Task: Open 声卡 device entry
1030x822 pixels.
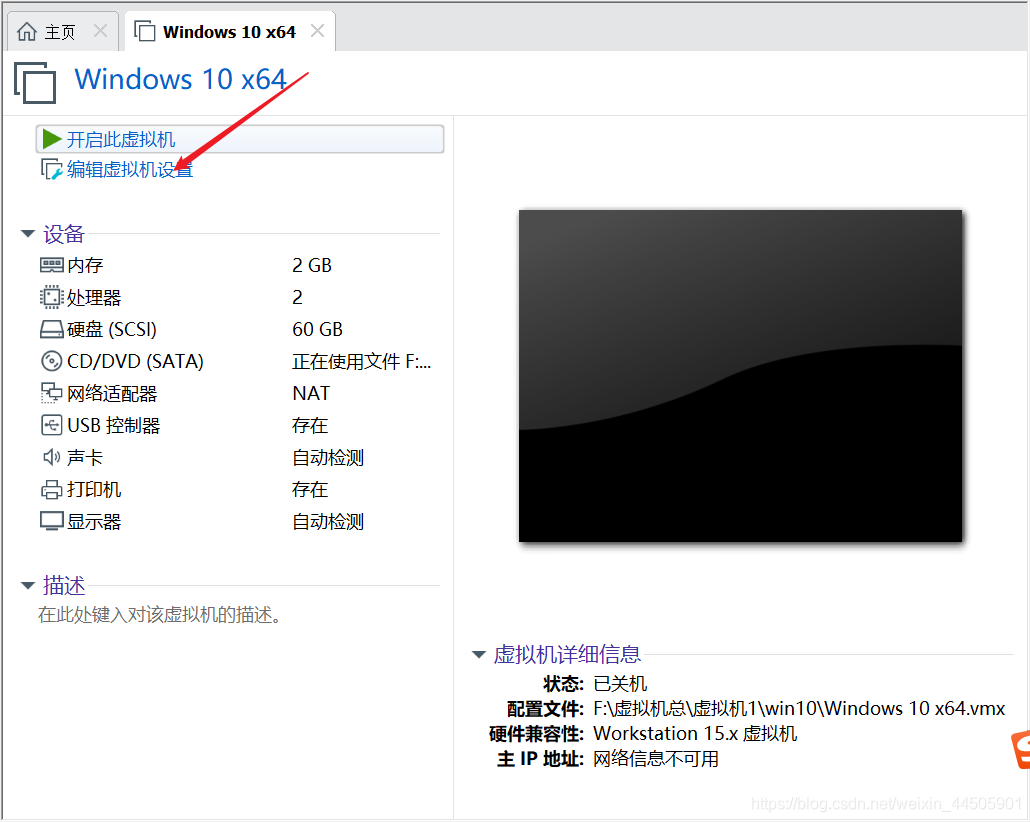Action: coord(85,457)
